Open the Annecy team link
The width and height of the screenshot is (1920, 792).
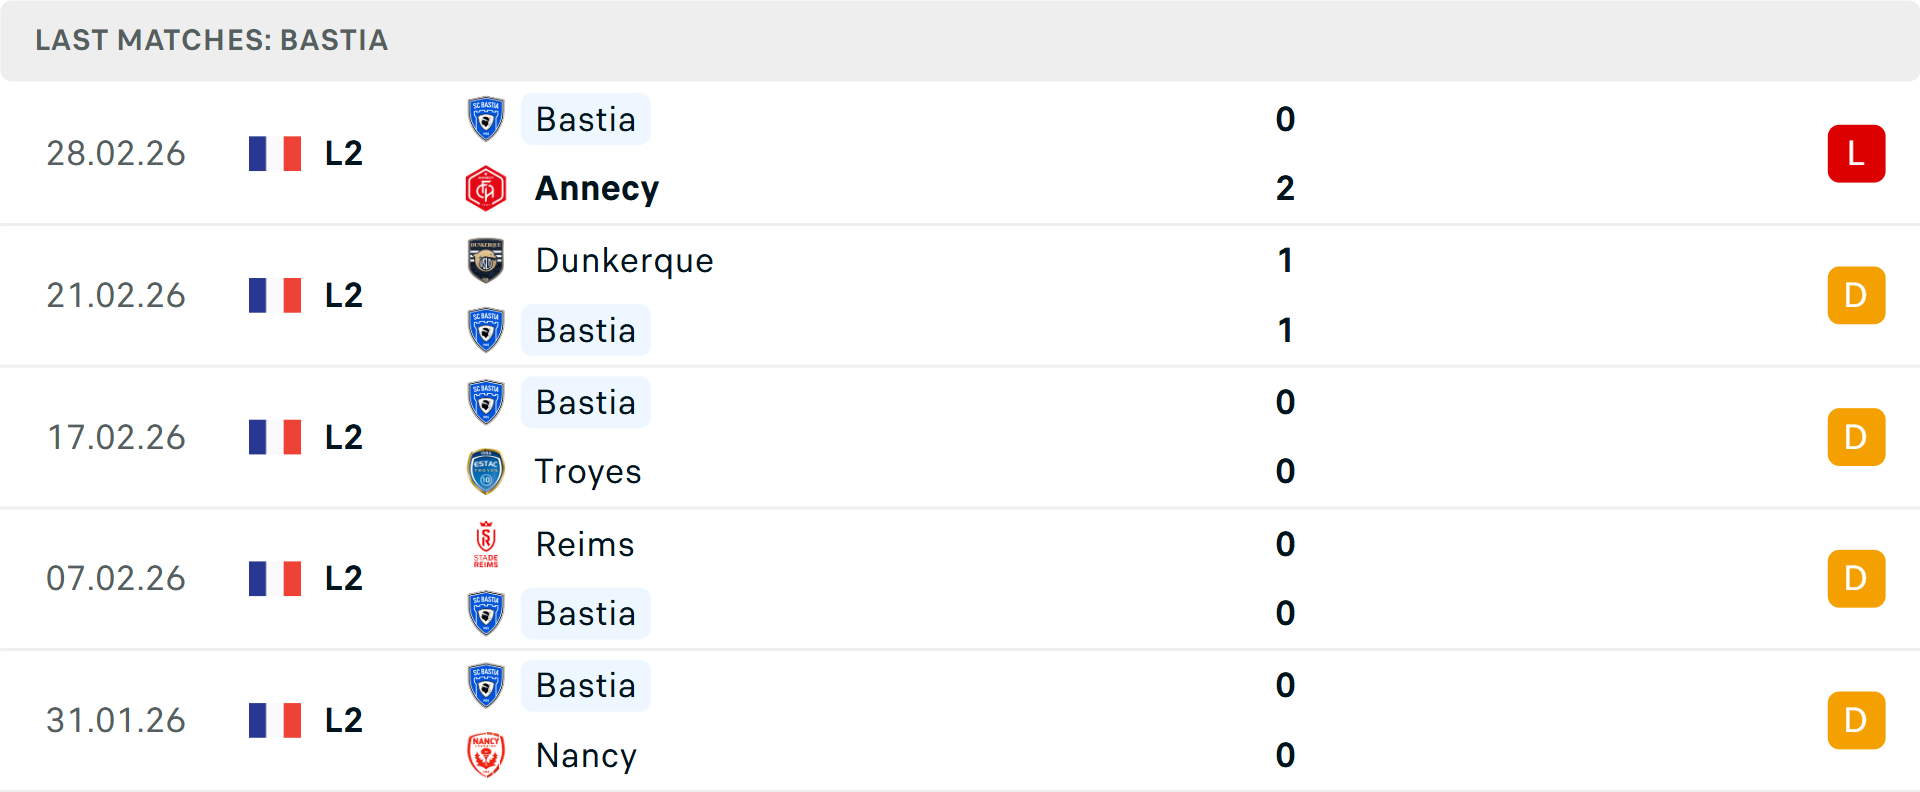(597, 189)
